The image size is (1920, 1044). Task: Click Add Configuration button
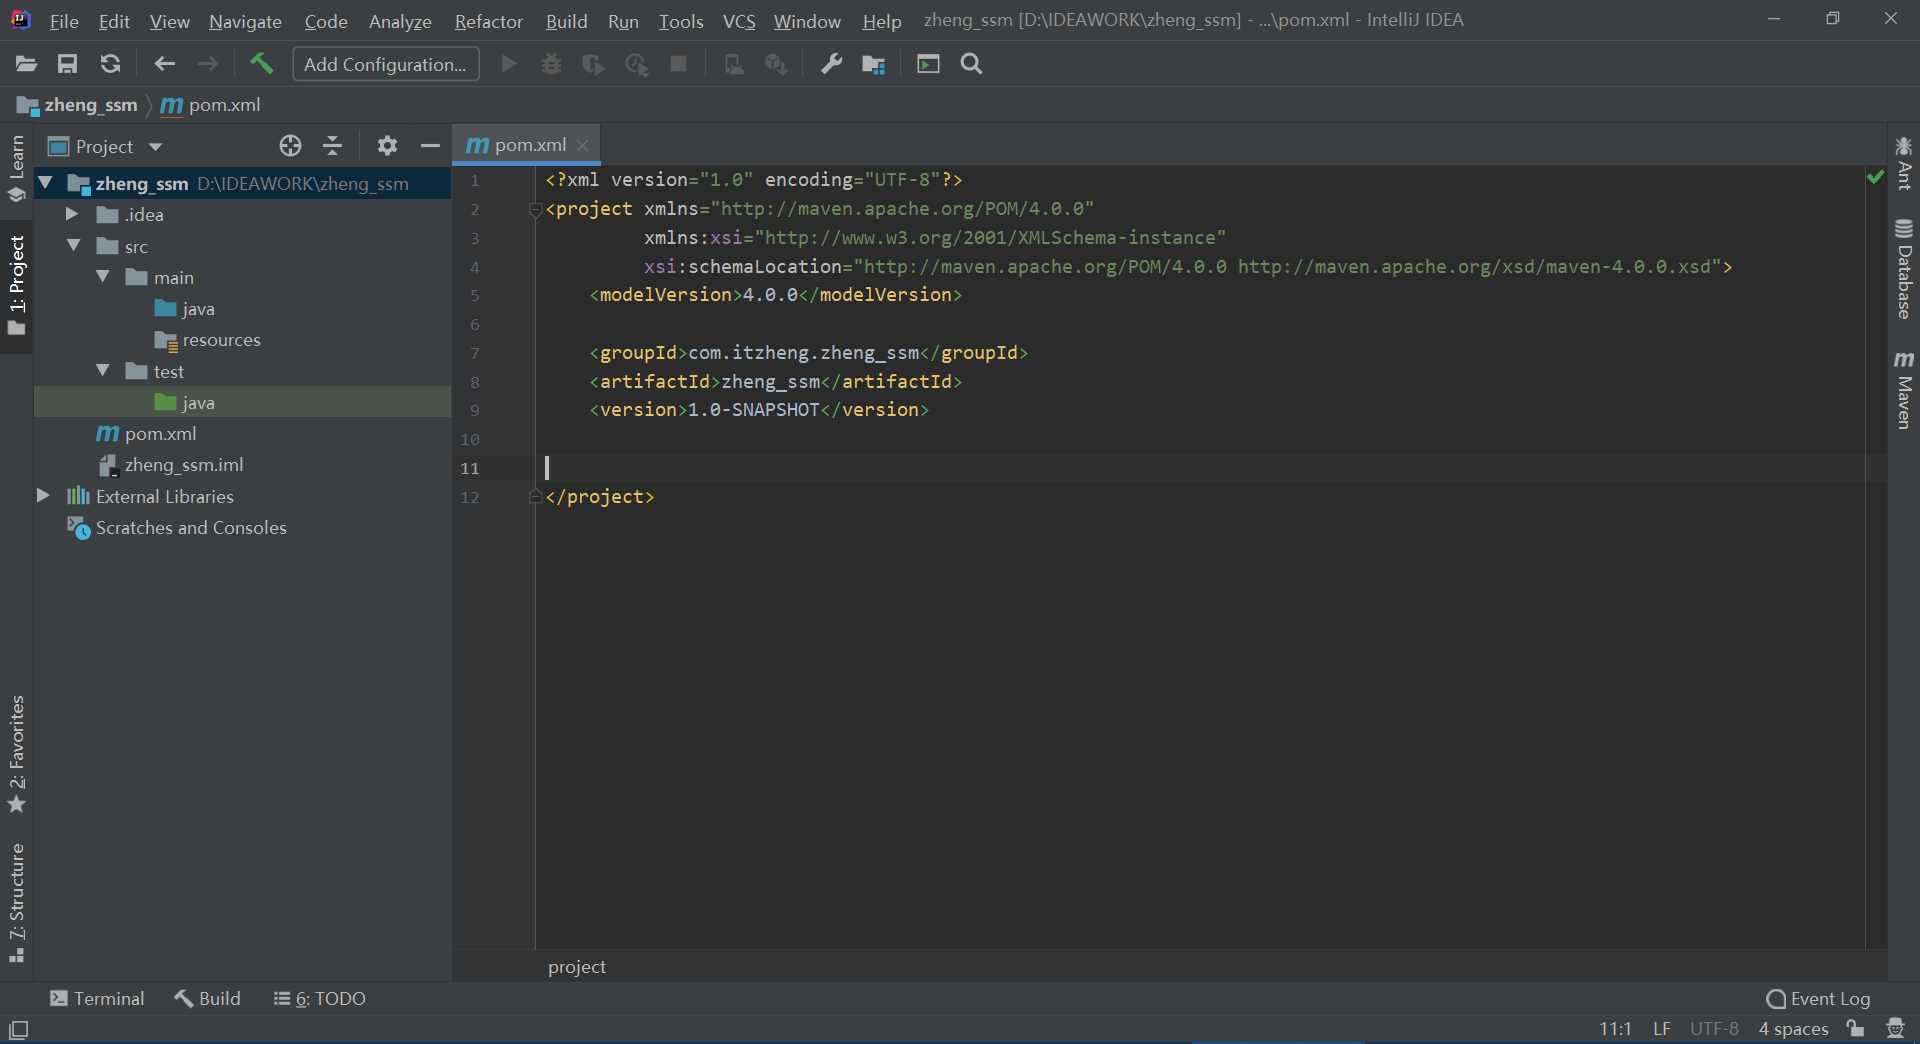(x=385, y=64)
